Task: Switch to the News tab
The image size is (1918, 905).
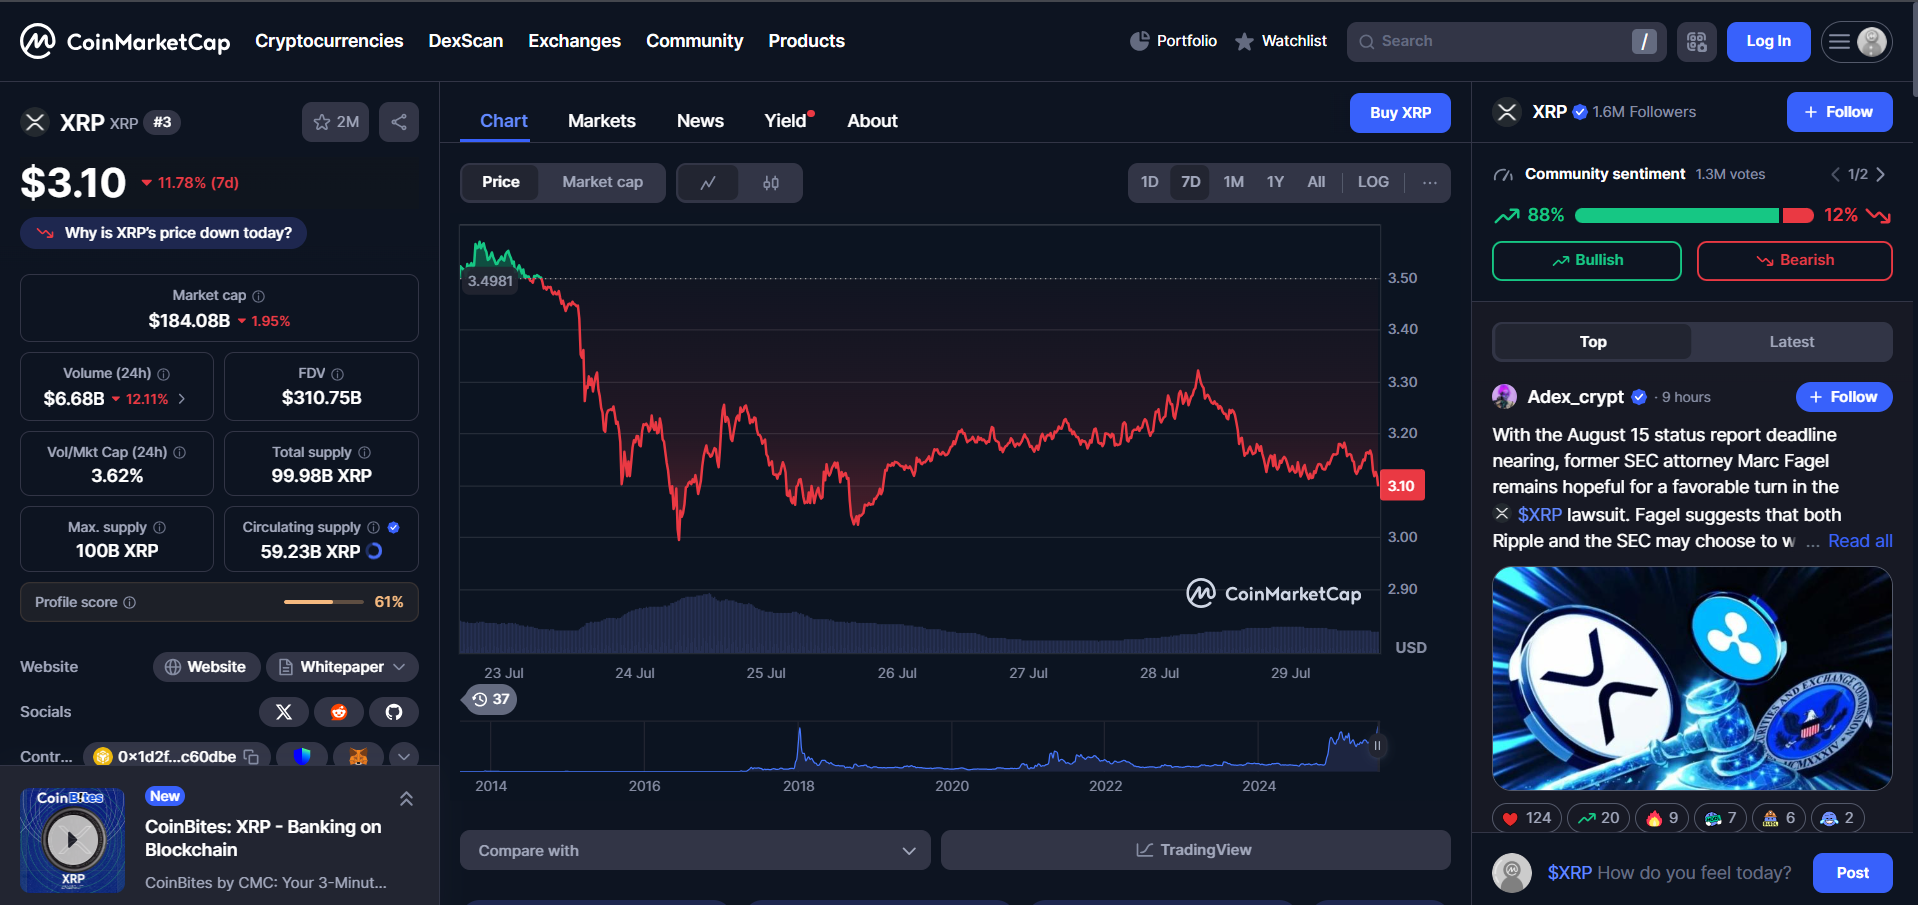Action: coord(700,121)
